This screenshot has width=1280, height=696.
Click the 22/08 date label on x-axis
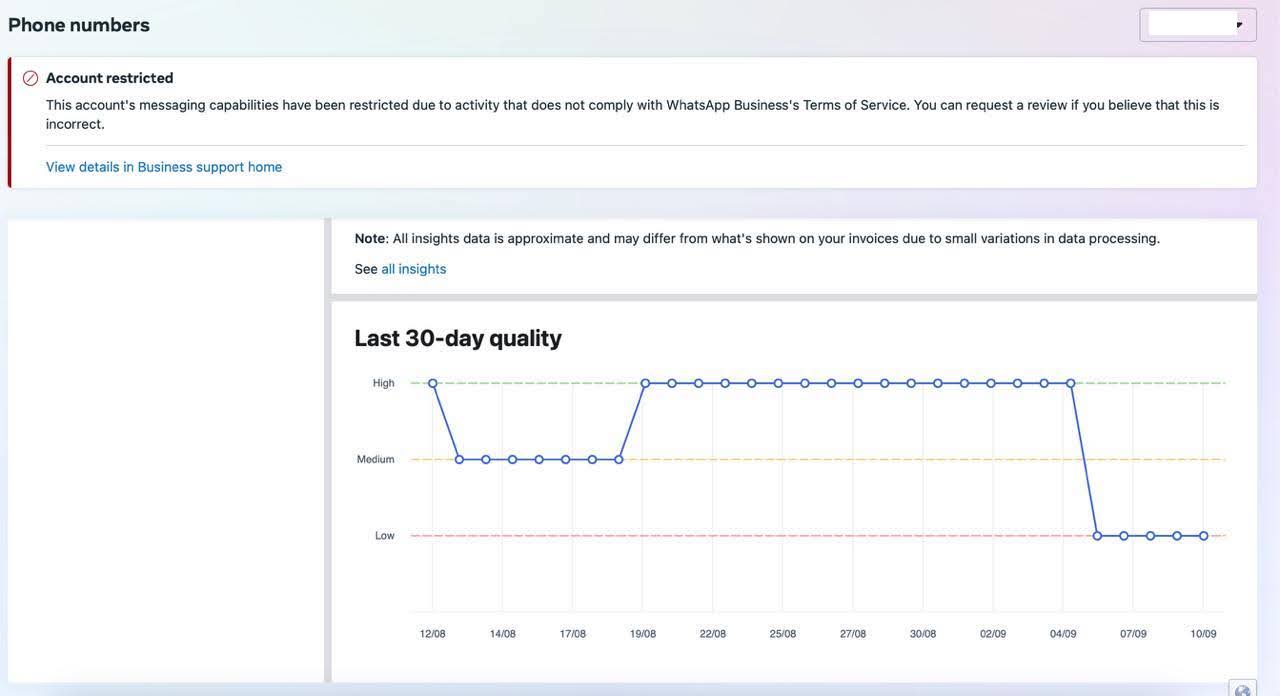click(713, 634)
